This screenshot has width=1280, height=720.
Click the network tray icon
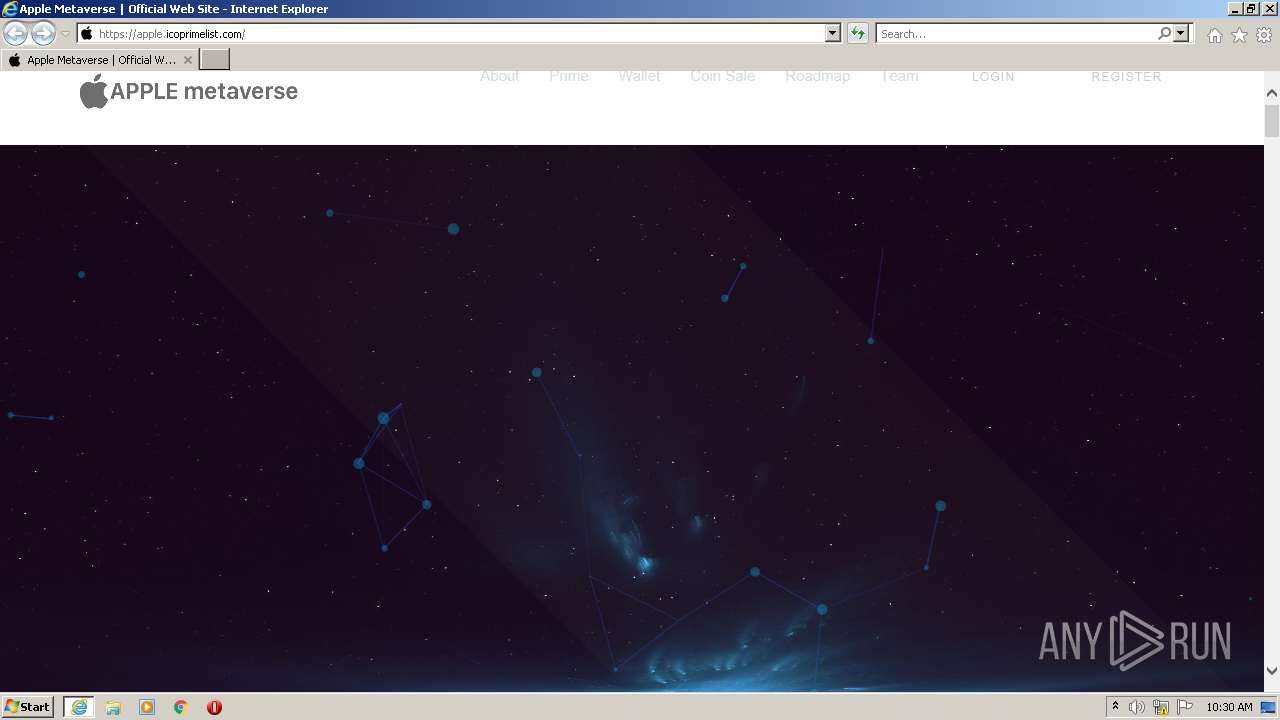pyautogui.click(x=1161, y=707)
